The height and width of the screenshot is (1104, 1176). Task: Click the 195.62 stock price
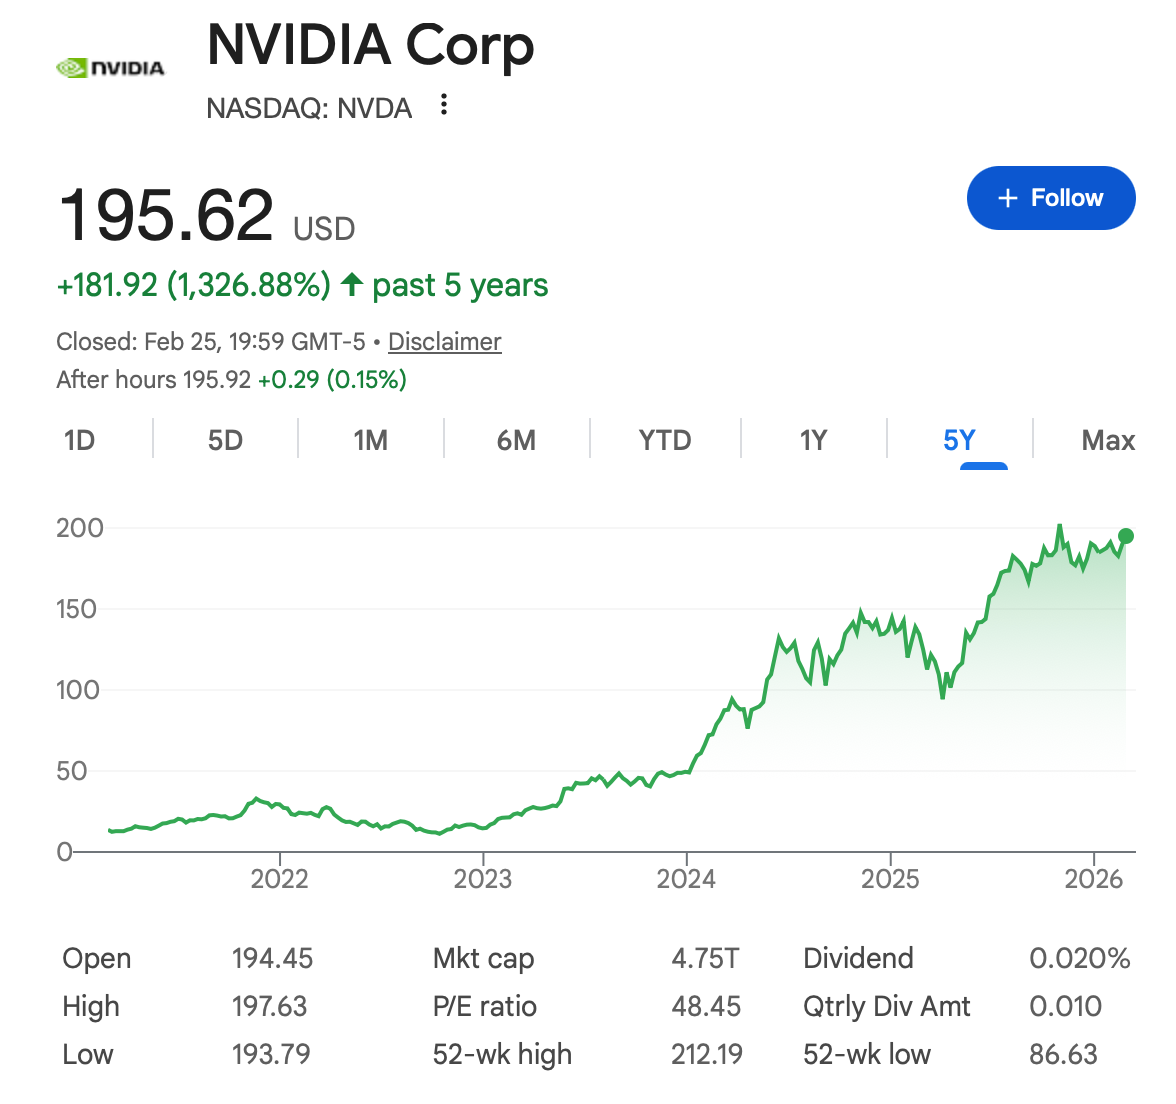pos(166,216)
